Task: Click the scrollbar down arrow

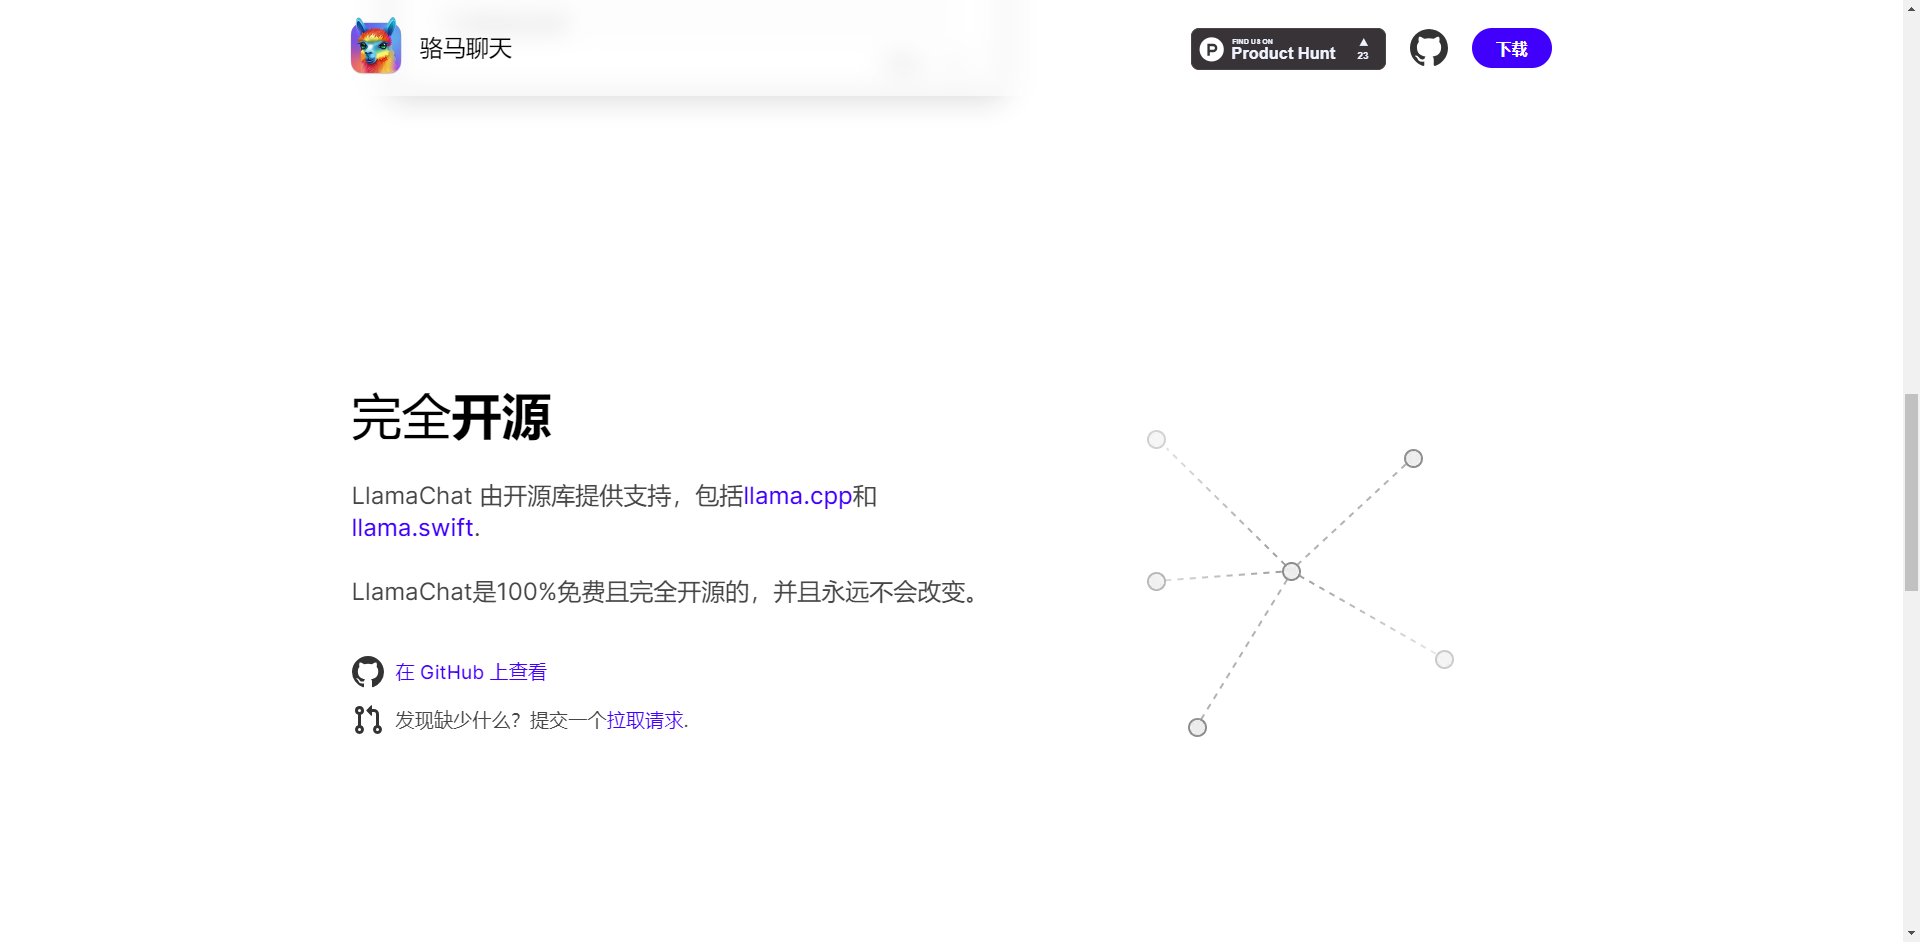Action: click(1911, 933)
